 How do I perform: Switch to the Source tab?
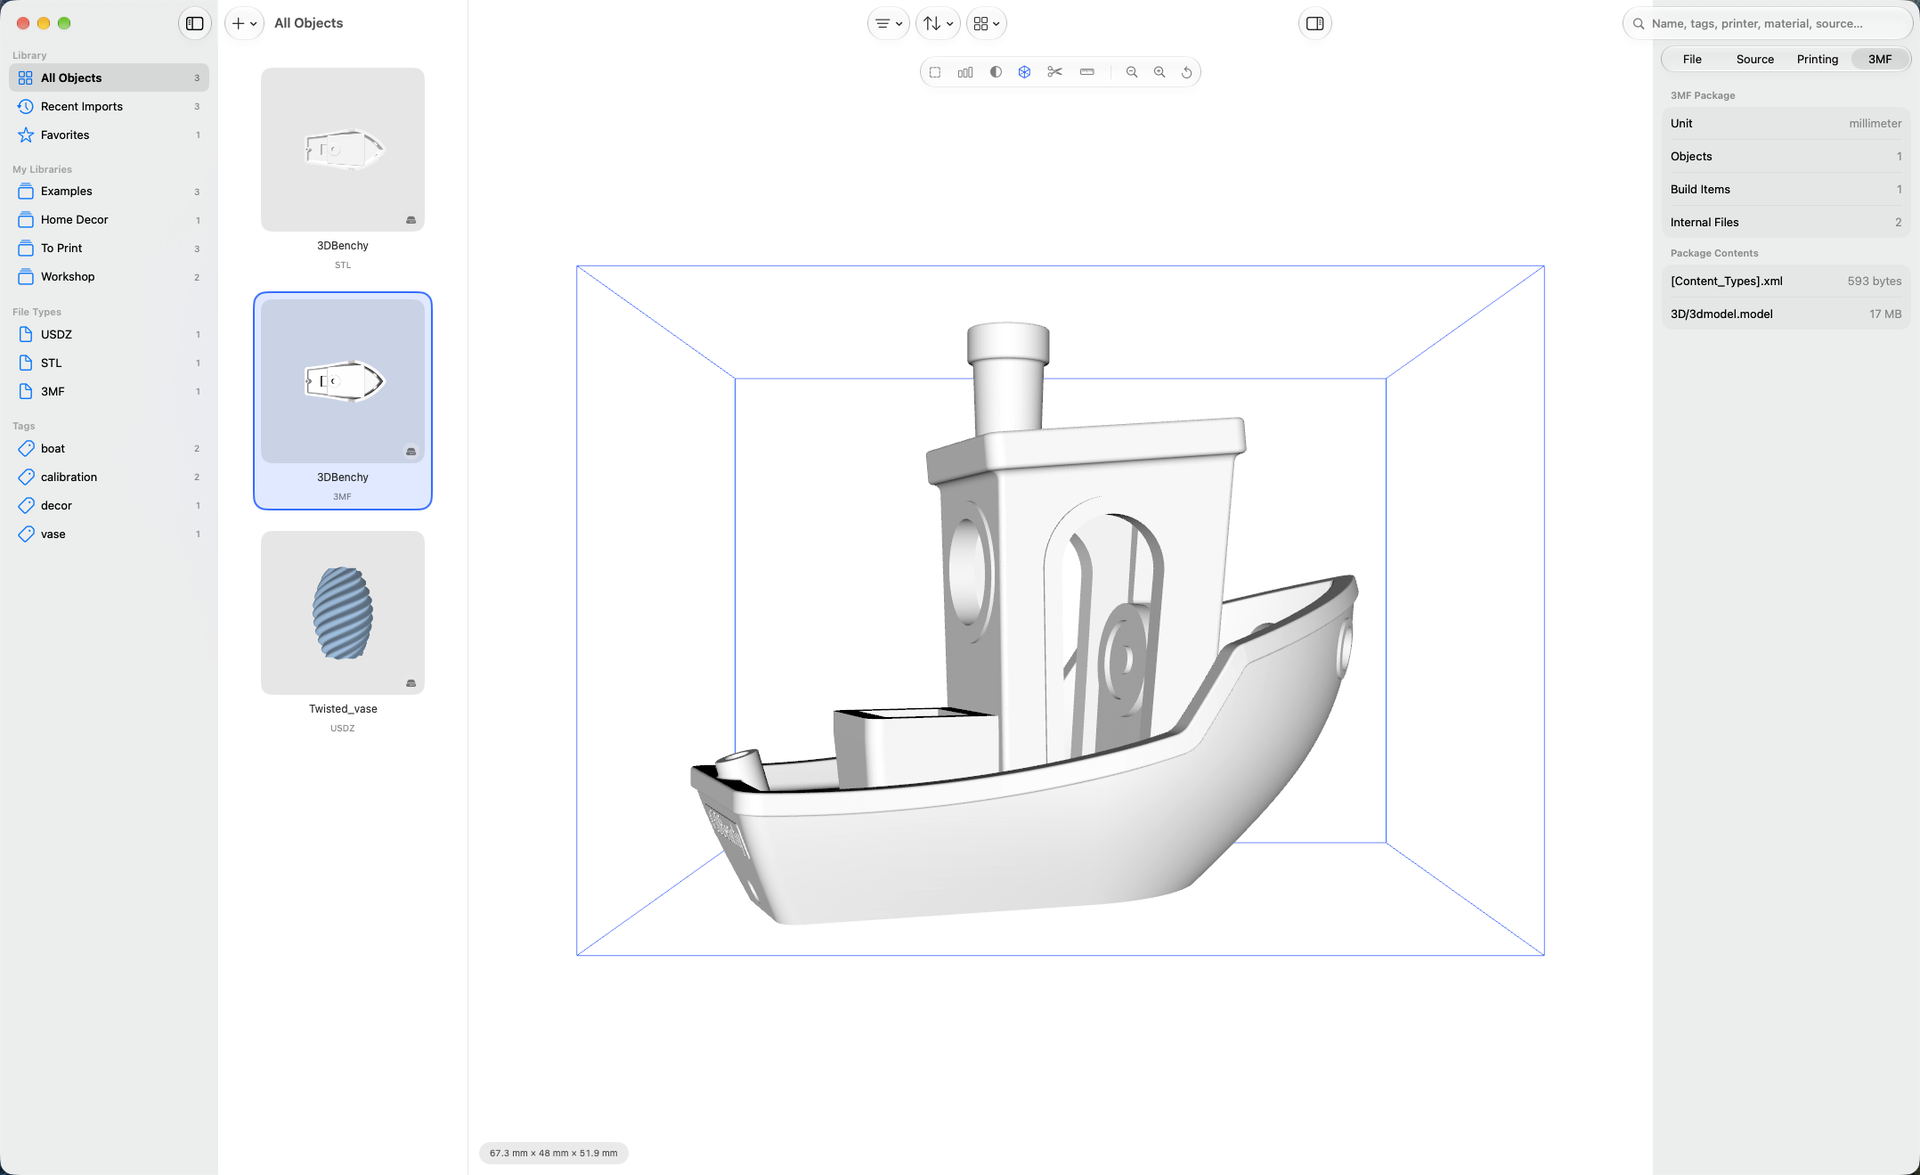(1755, 59)
